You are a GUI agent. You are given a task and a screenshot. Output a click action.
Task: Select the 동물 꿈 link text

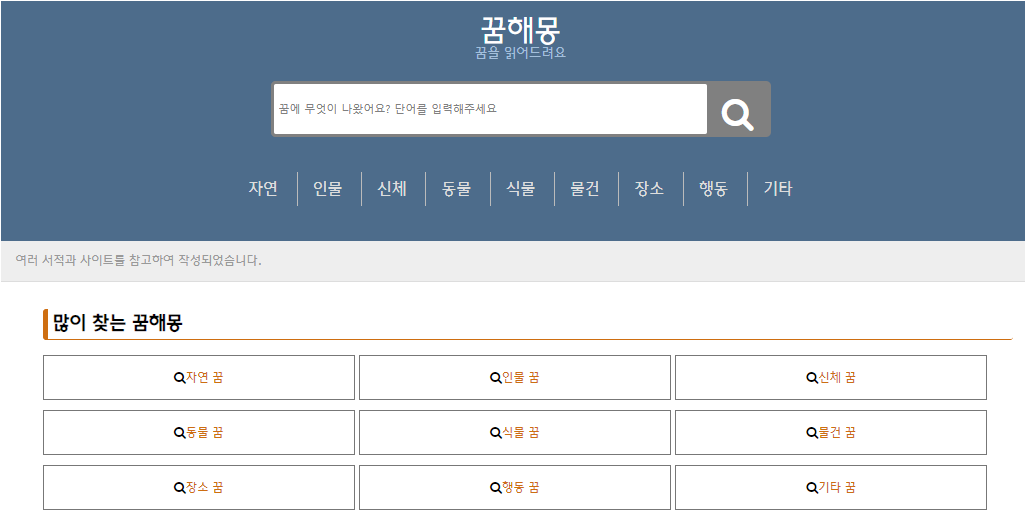[205, 433]
